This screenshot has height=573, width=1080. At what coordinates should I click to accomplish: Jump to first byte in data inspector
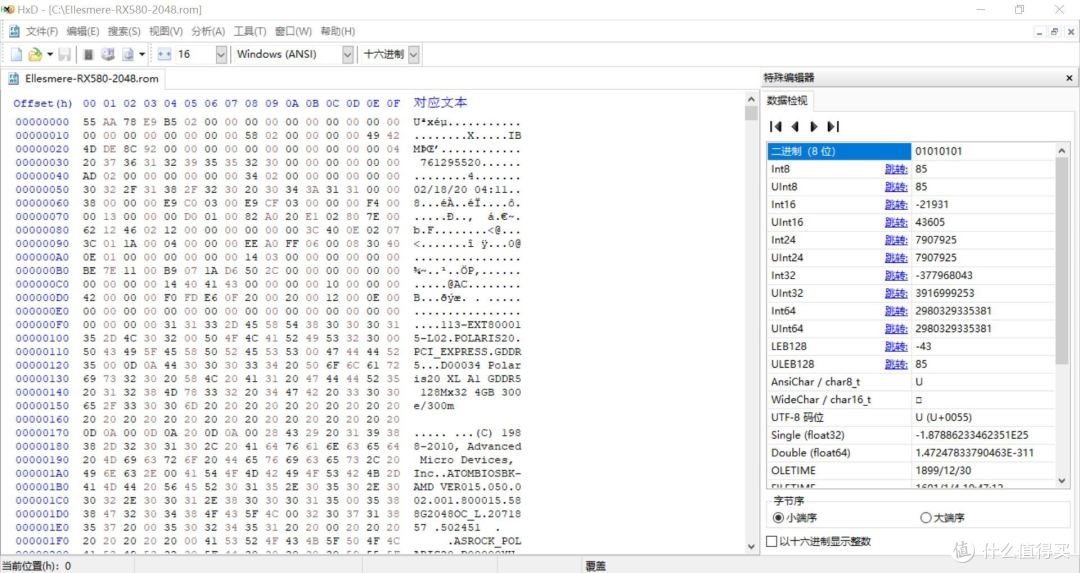(775, 127)
